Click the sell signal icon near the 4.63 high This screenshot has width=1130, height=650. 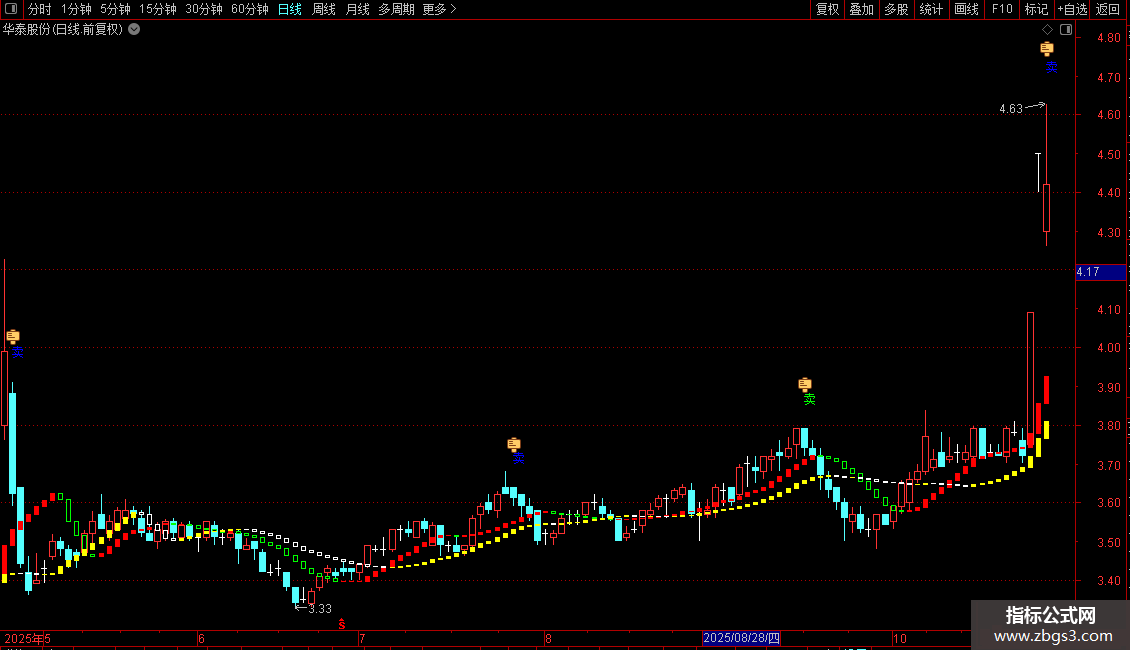[x=1047, y=49]
